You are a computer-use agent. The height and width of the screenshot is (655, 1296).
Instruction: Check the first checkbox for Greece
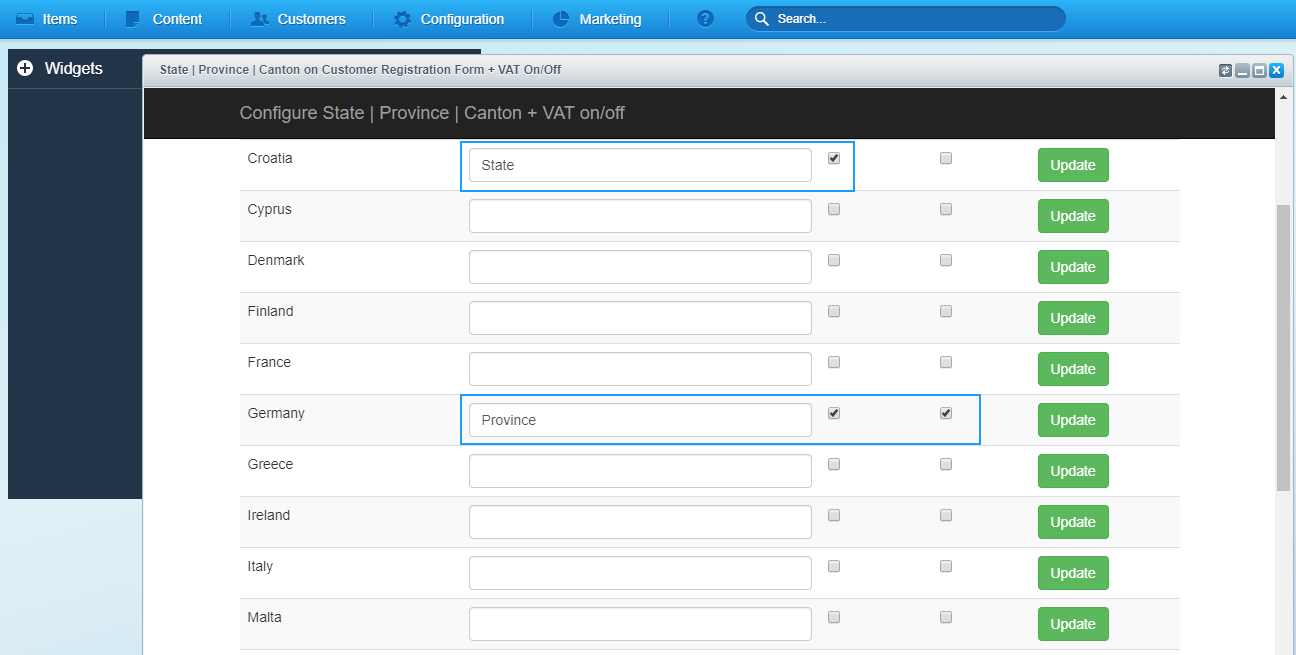834,464
